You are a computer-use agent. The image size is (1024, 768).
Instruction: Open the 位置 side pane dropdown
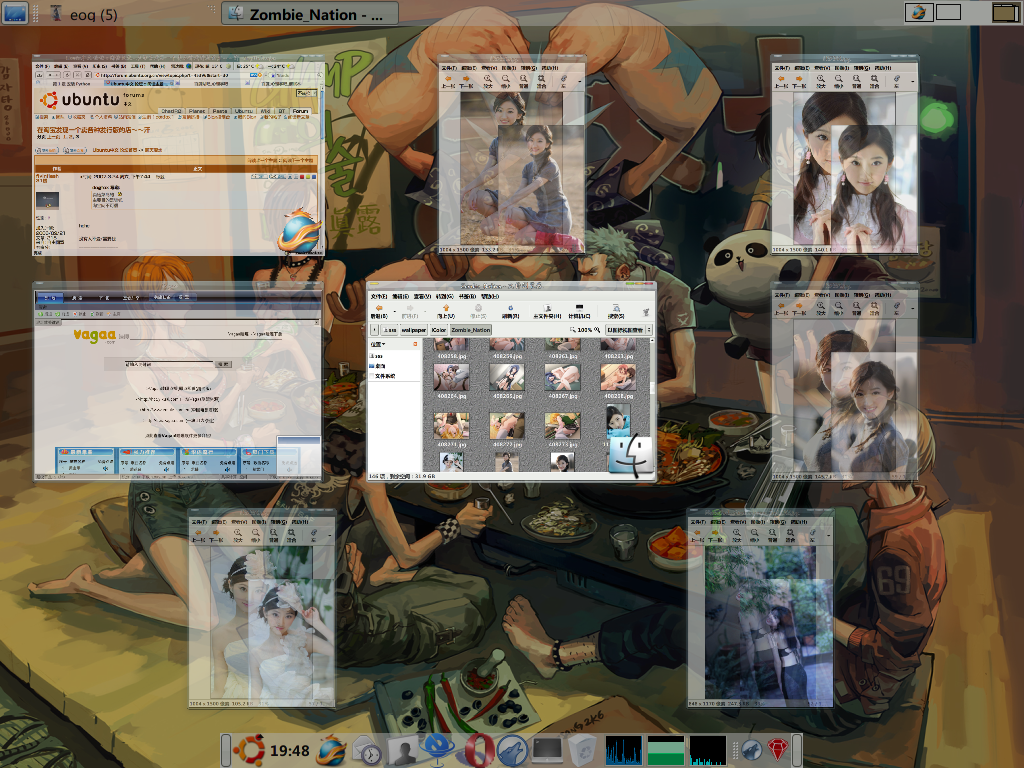pos(378,344)
